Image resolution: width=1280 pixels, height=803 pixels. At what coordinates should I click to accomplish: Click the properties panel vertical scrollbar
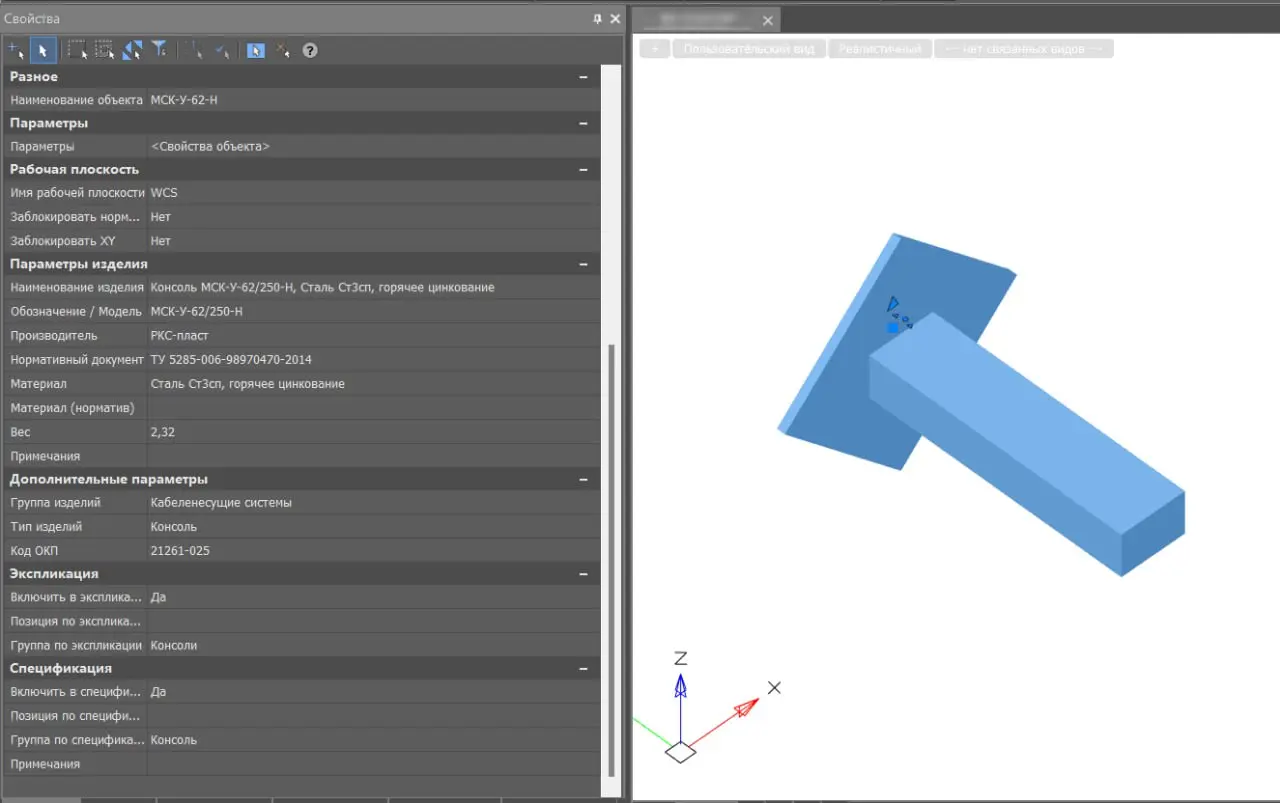click(x=612, y=560)
